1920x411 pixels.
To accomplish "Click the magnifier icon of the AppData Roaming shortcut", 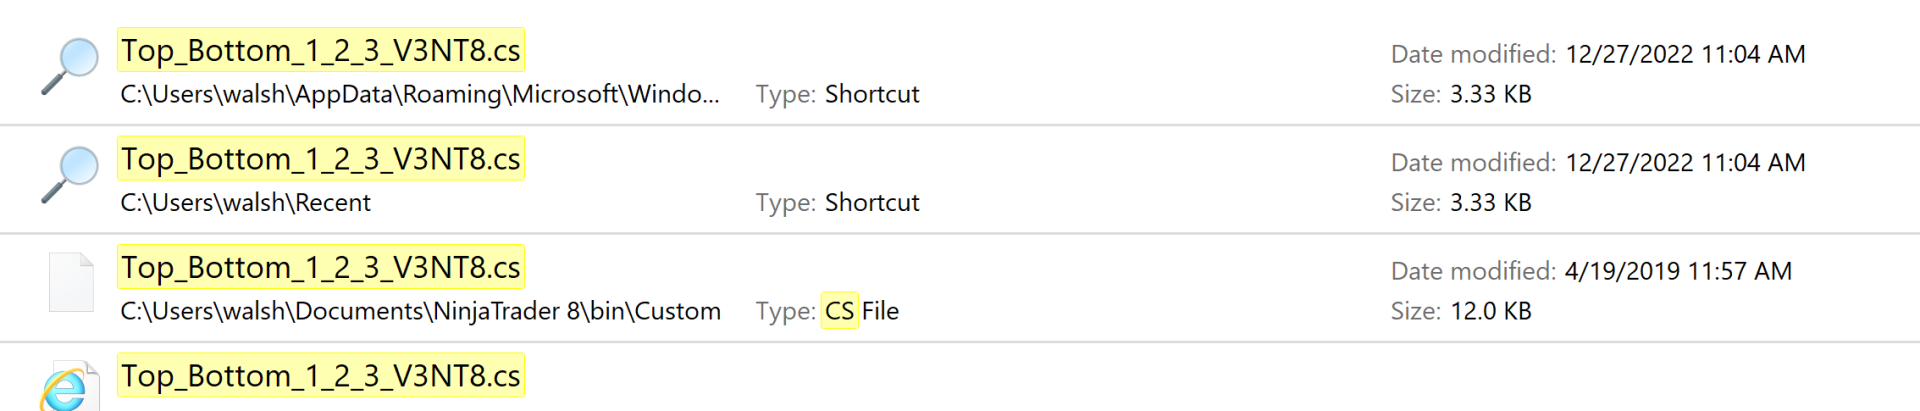I will coord(70,66).
